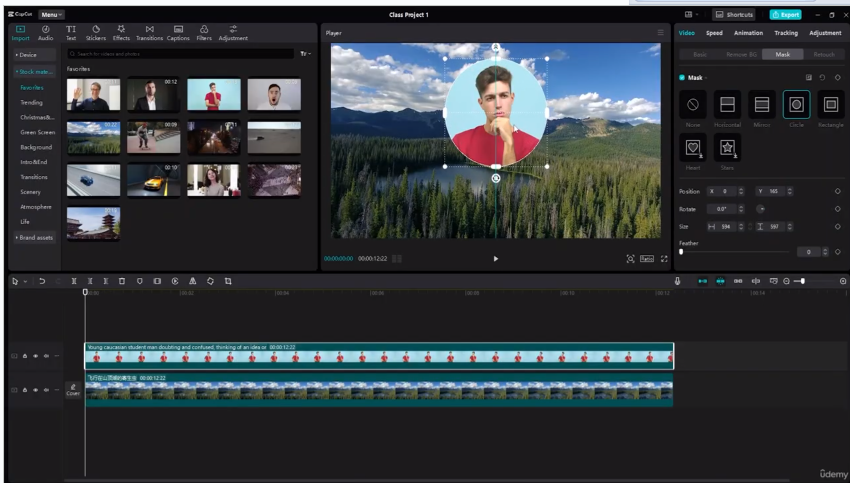The height and width of the screenshot is (483, 850).
Task: Select the Stars mask shape
Action: pyautogui.click(x=727, y=148)
